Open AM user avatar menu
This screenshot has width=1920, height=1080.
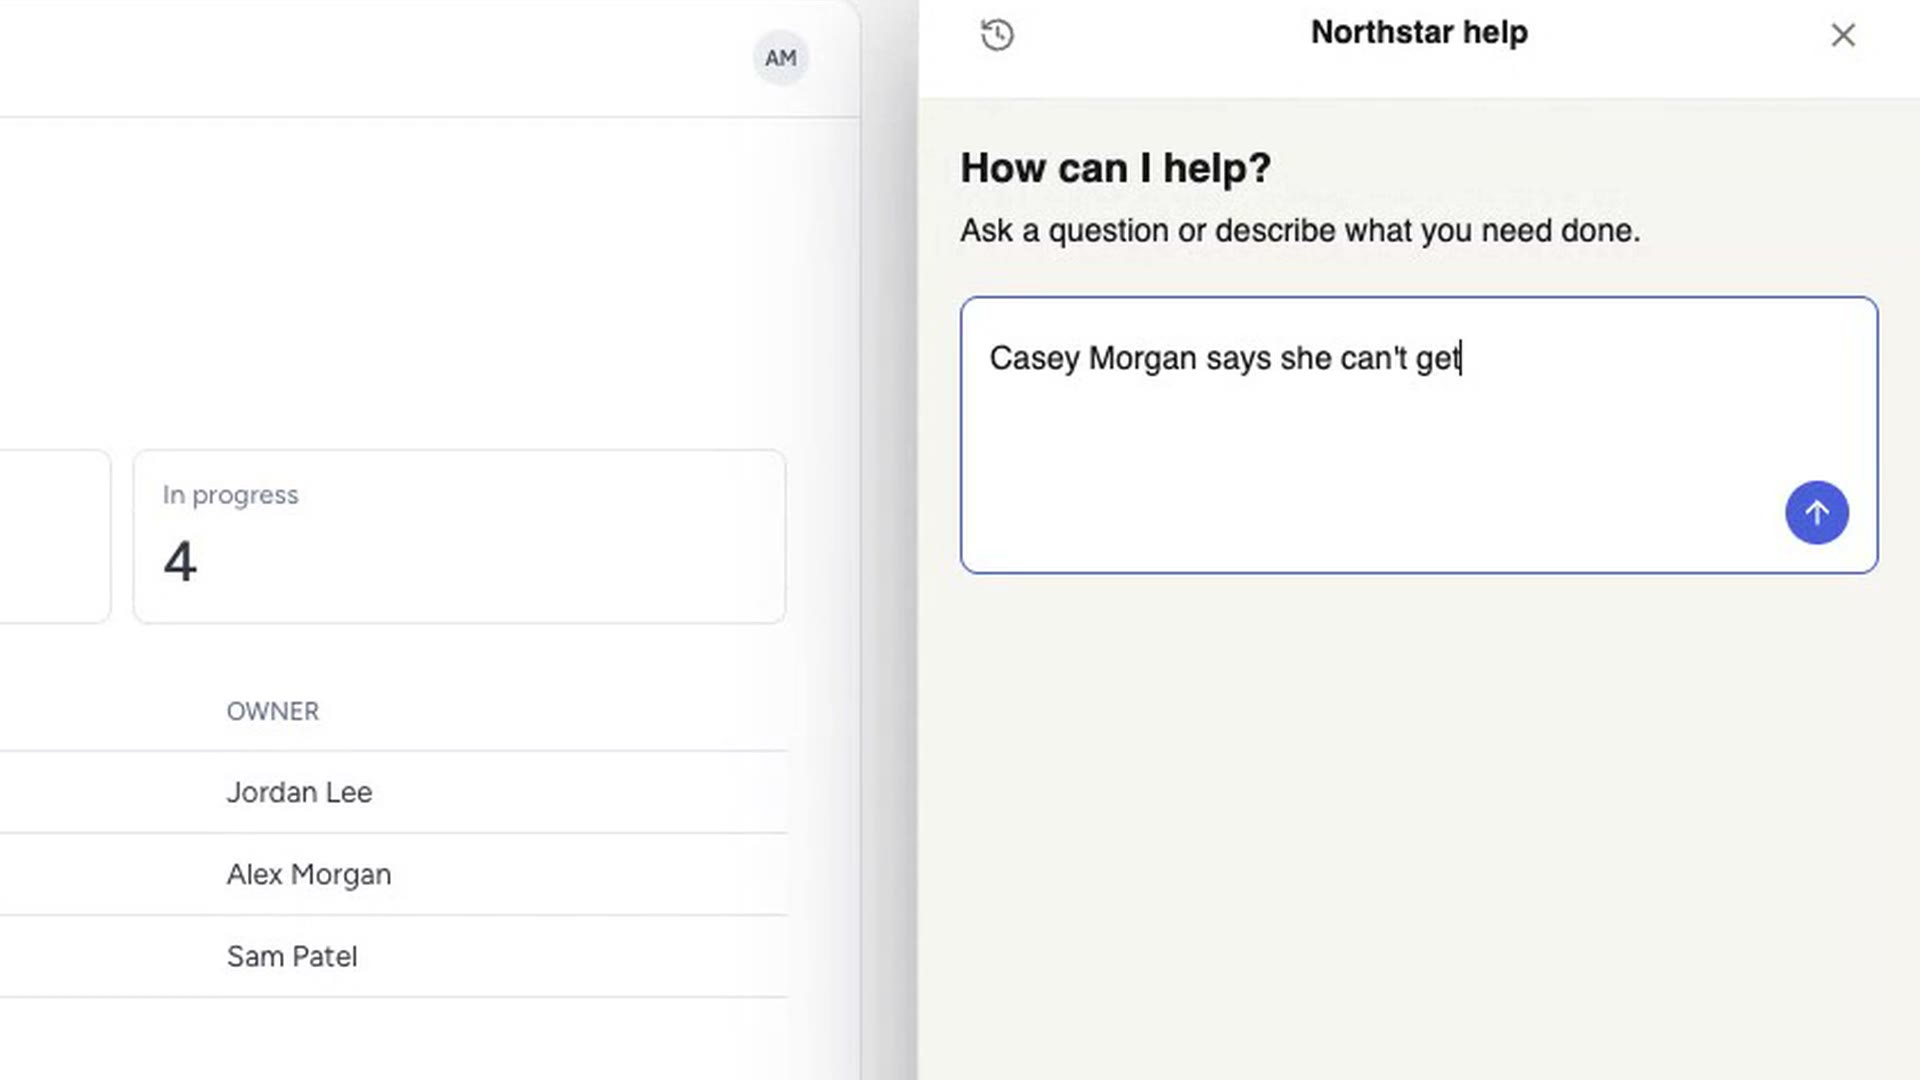781,58
